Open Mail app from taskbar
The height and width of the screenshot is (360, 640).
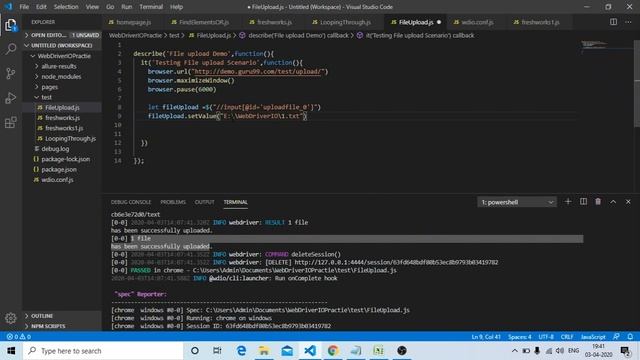tap(287, 351)
